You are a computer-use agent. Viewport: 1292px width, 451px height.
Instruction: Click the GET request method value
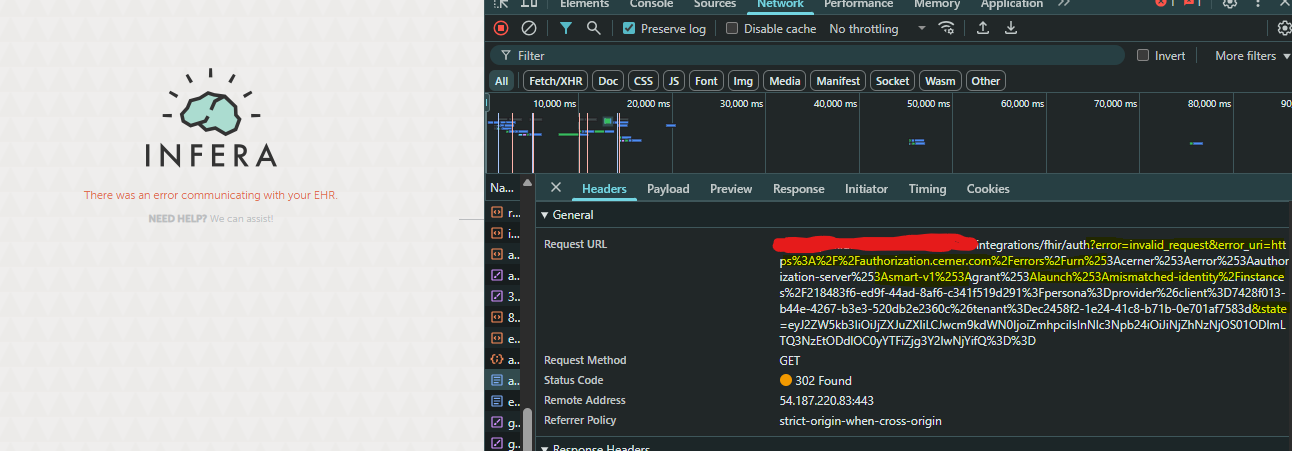(x=789, y=360)
